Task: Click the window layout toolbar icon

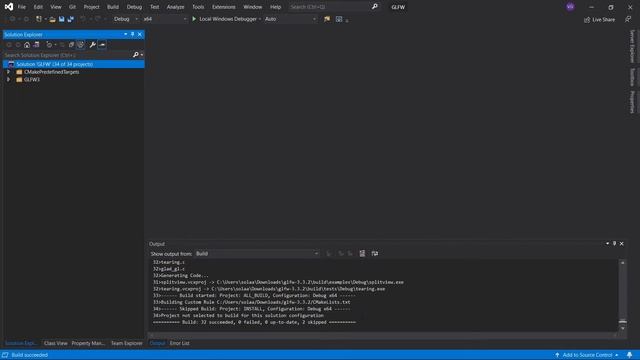Action: tap(339, 19)
